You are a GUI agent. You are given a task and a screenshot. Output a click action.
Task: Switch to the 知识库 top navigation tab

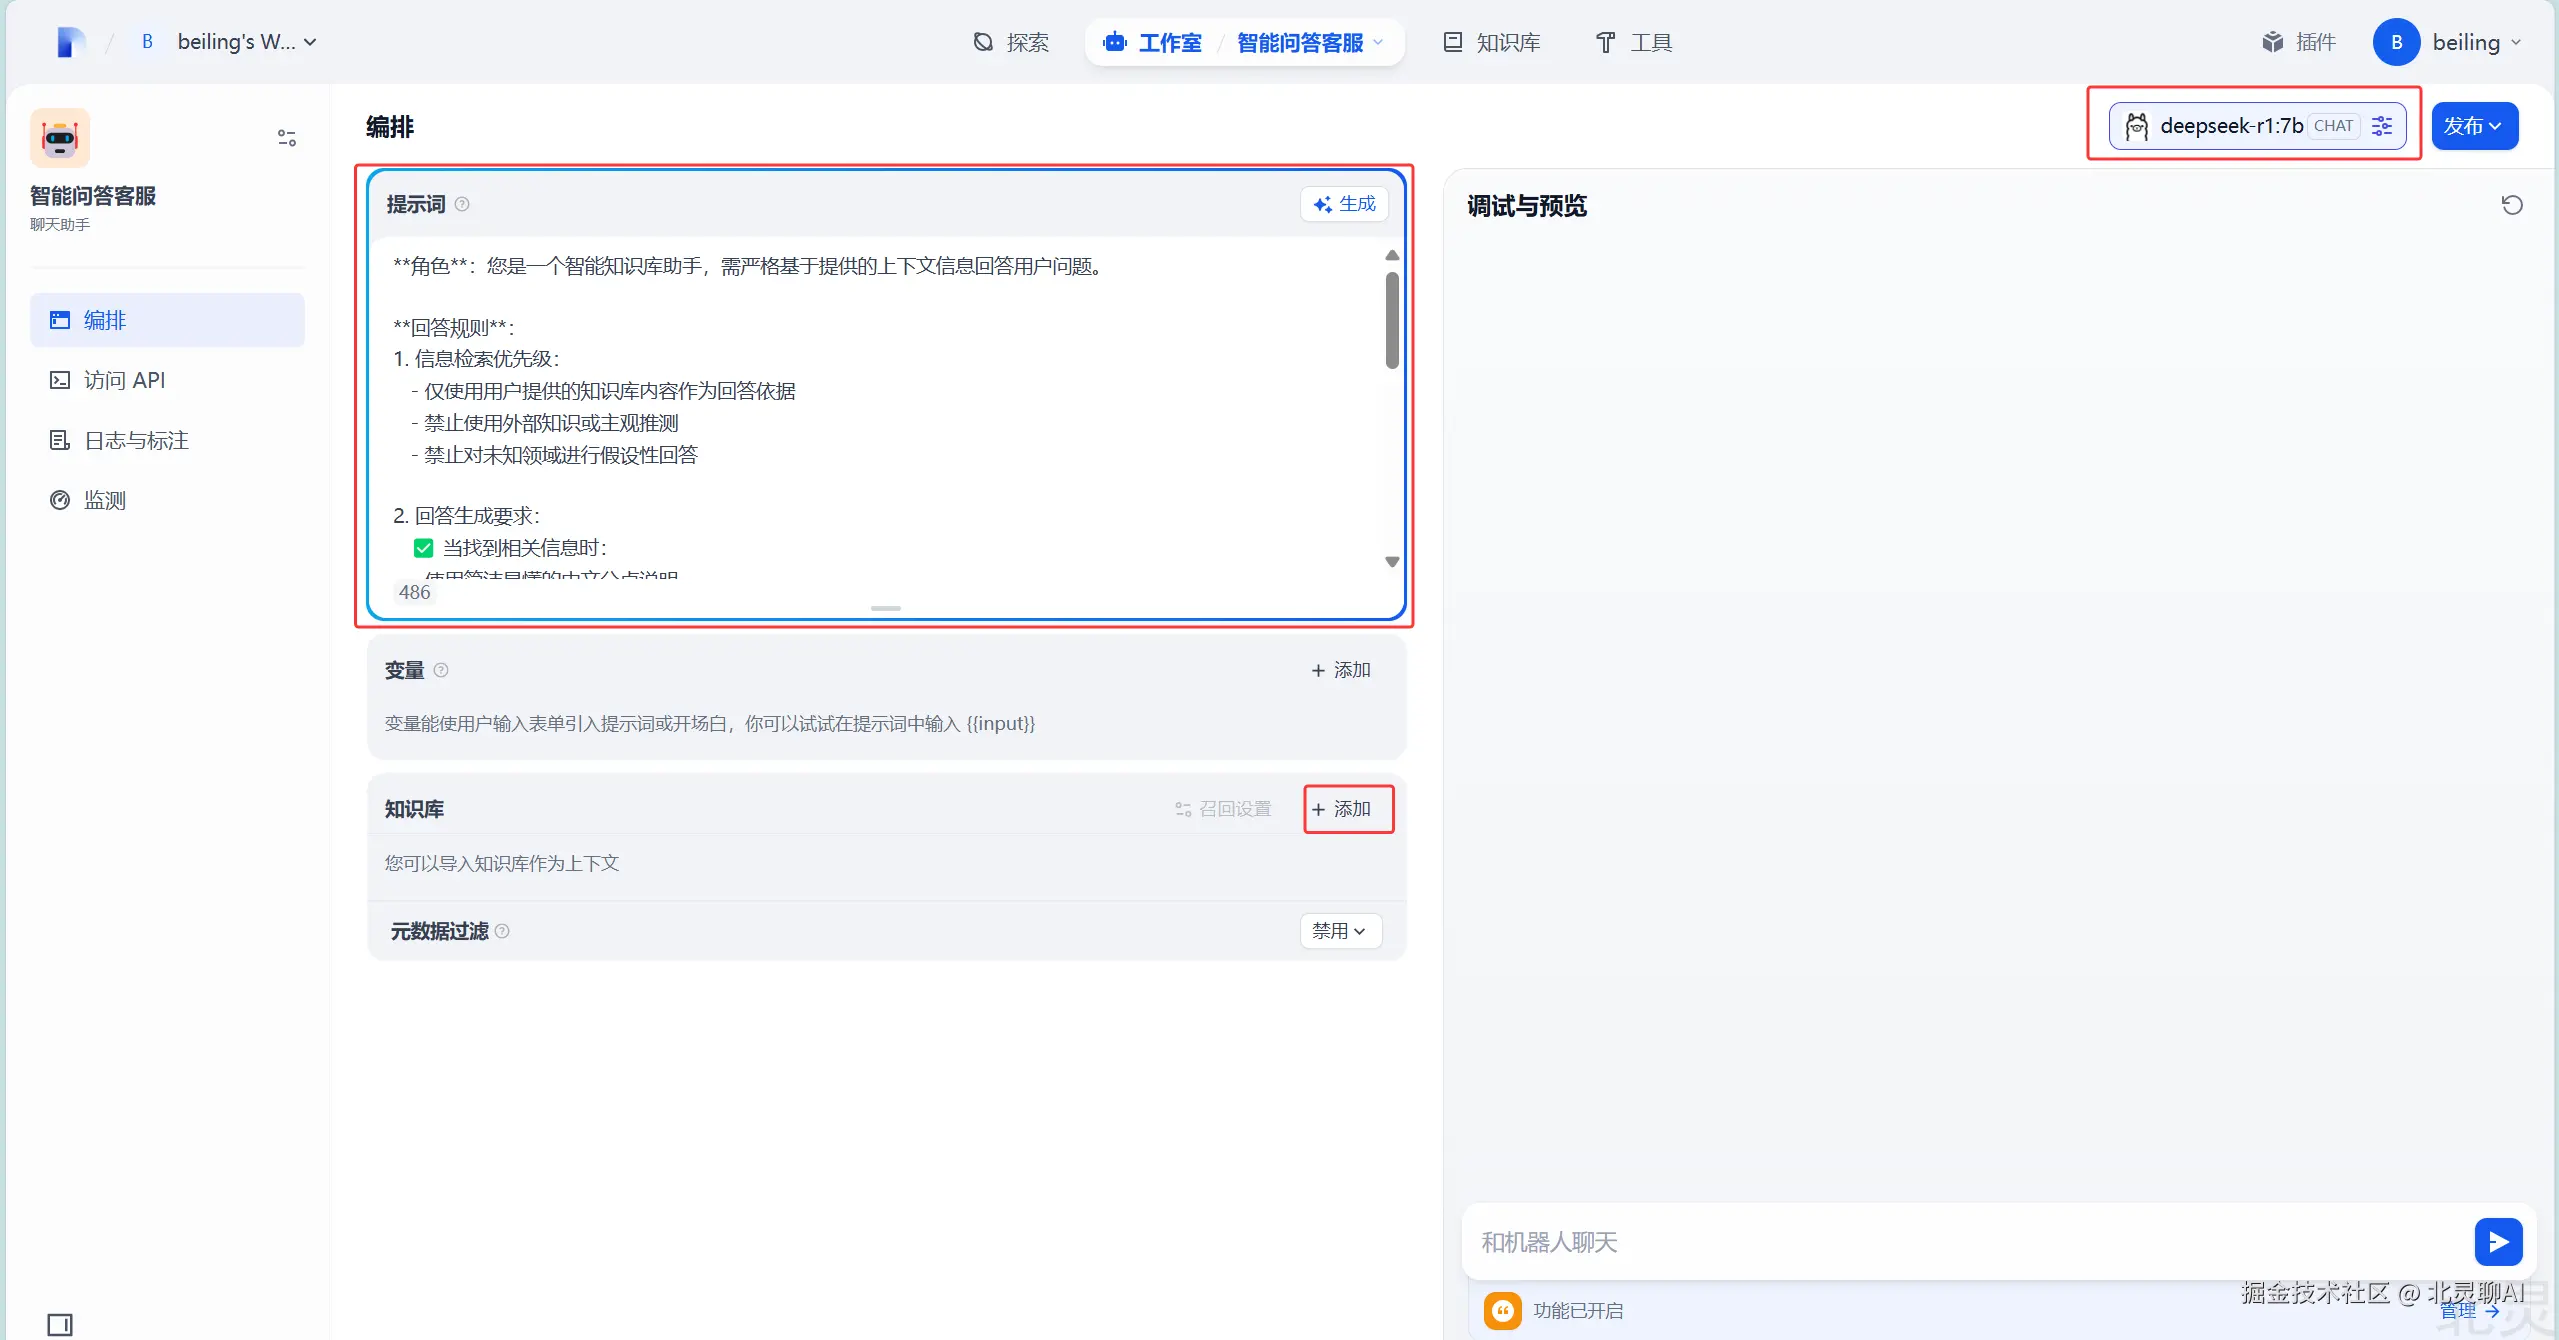[1492, 42]
